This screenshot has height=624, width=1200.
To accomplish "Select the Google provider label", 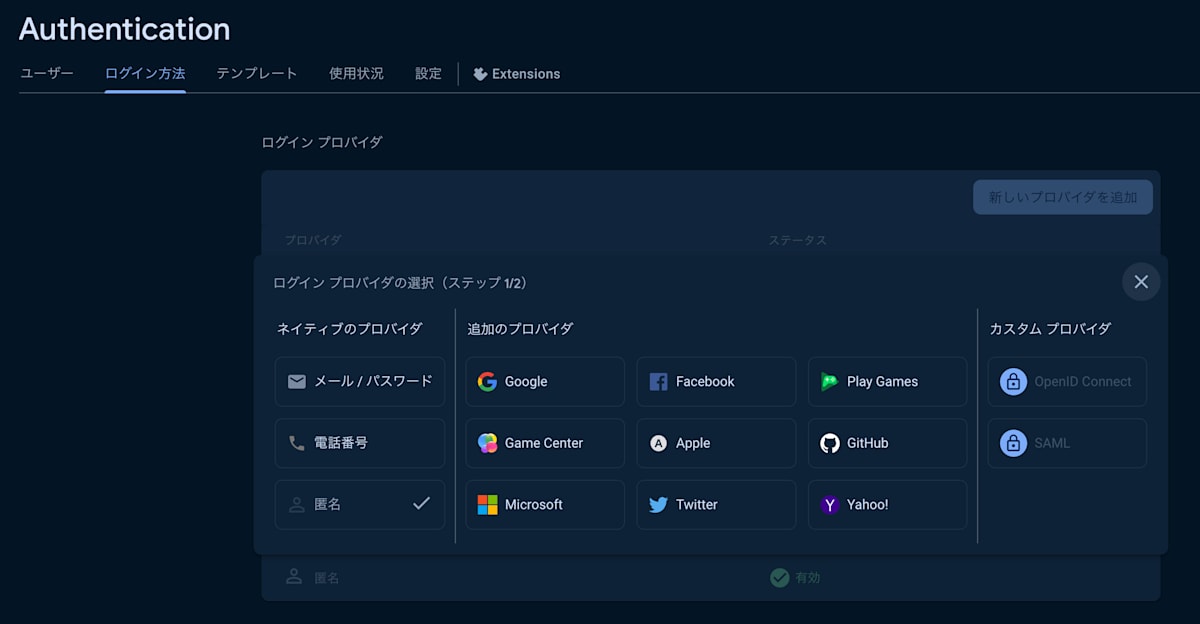I will coord(526,382).
